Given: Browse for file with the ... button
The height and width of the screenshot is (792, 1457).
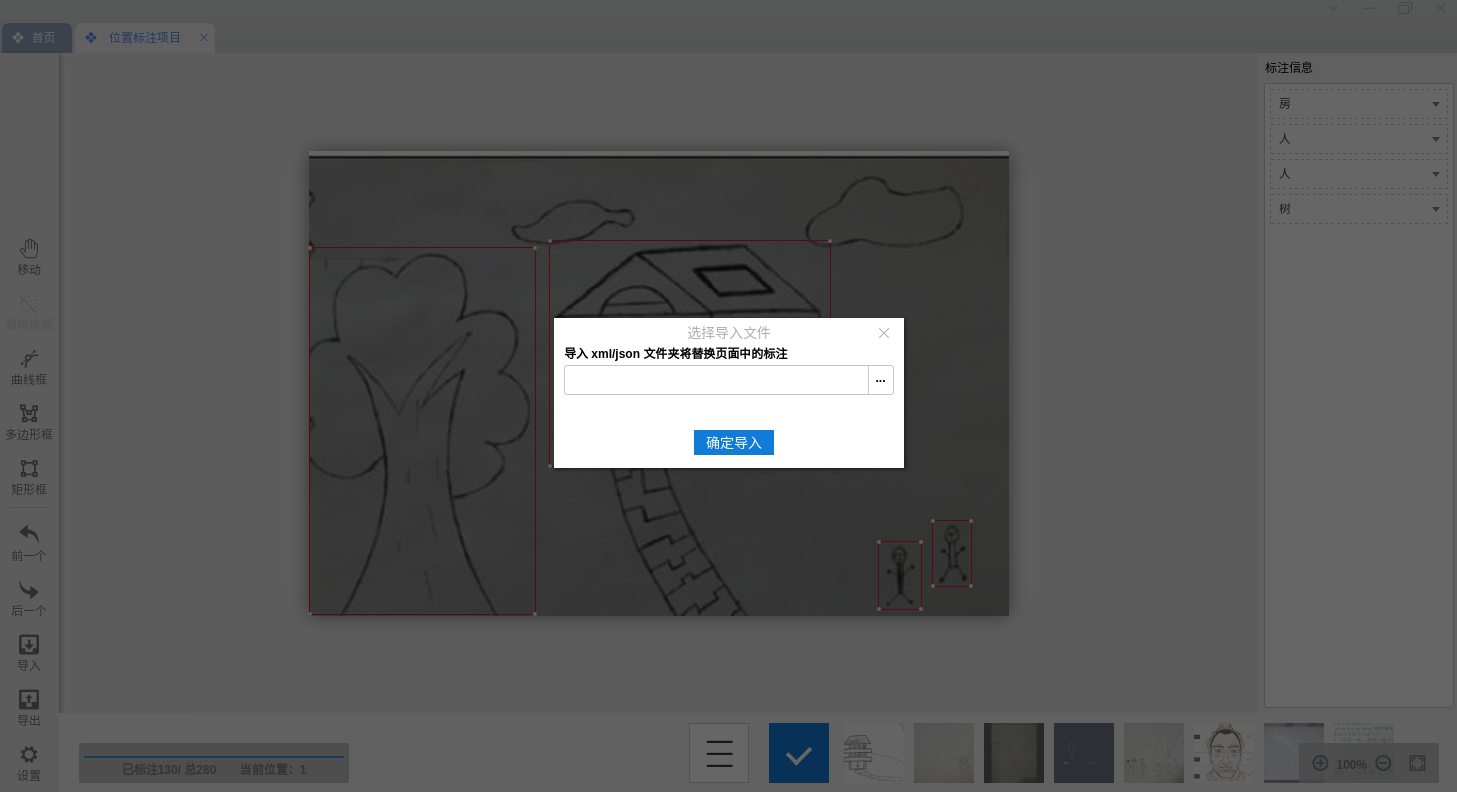Looking at the screenshot, I should (x=881, y=380).
